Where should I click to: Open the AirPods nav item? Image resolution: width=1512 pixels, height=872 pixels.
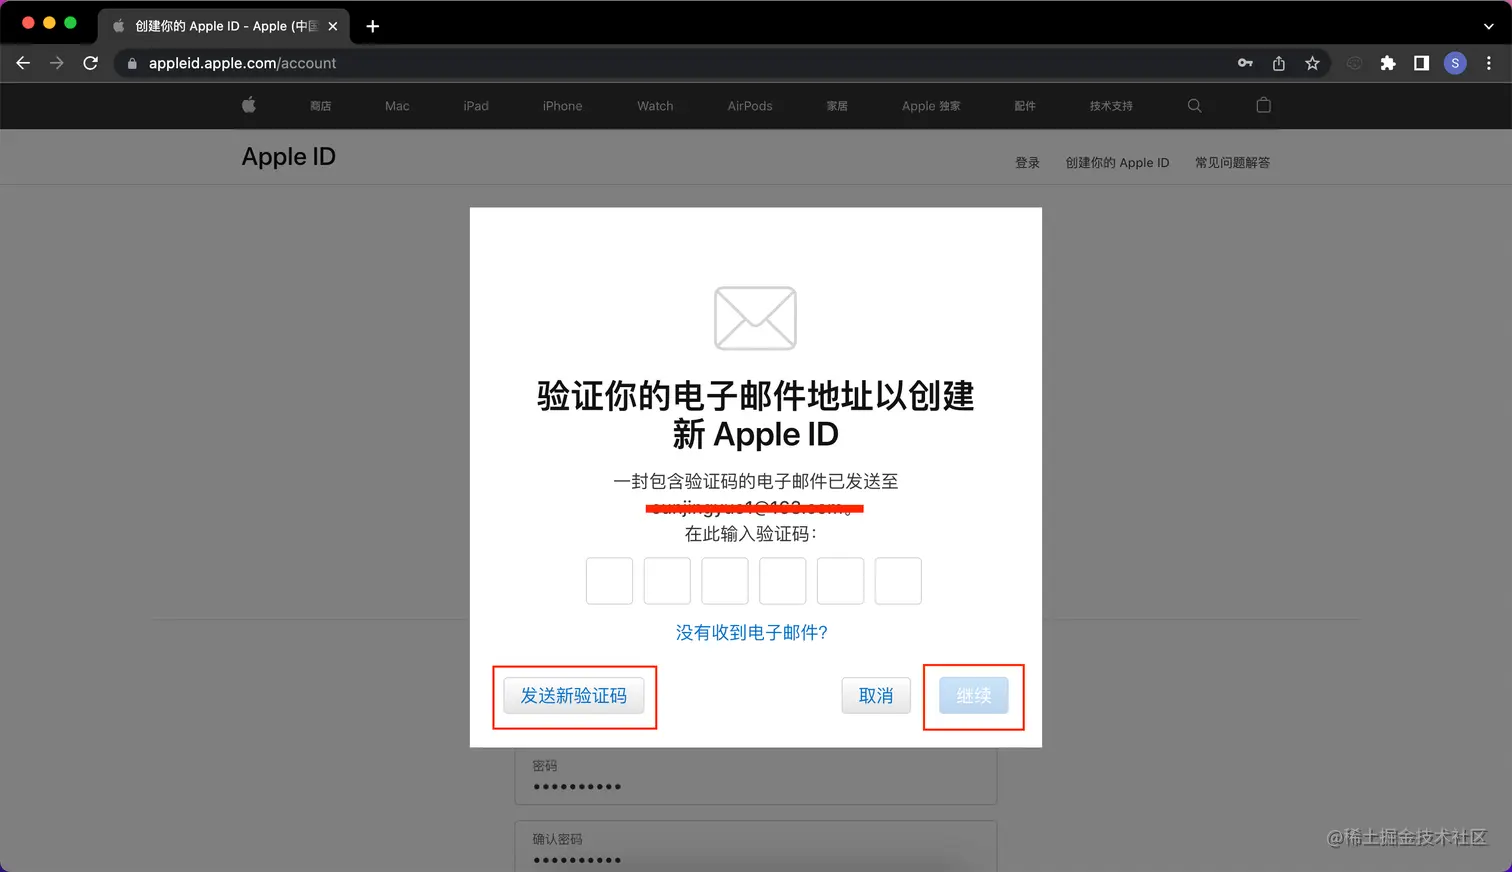click(750, 106)
